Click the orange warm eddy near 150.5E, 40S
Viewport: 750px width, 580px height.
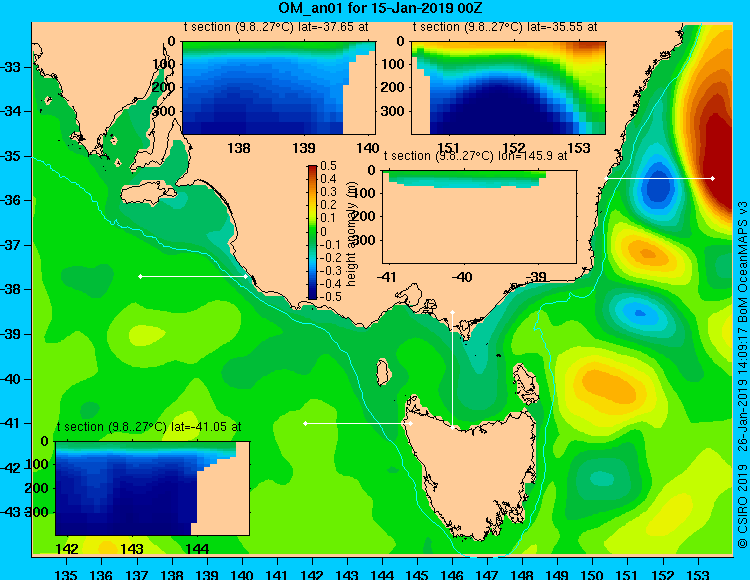tap(608, 385)
